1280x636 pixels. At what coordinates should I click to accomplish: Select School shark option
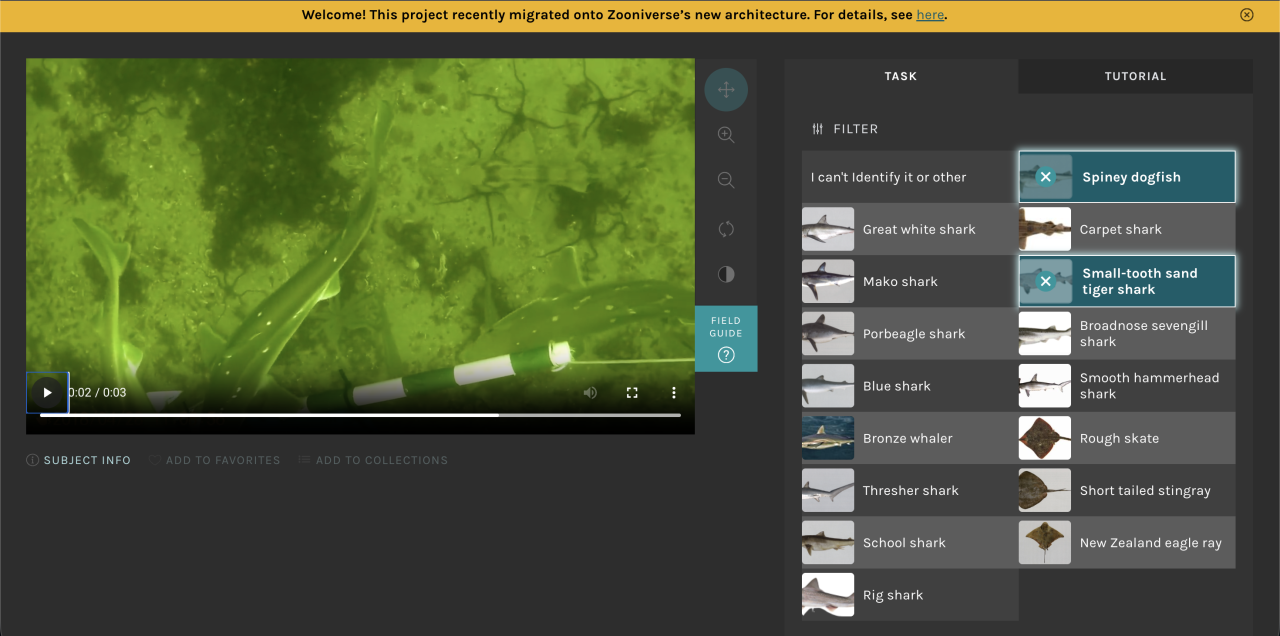coord(909,542)
